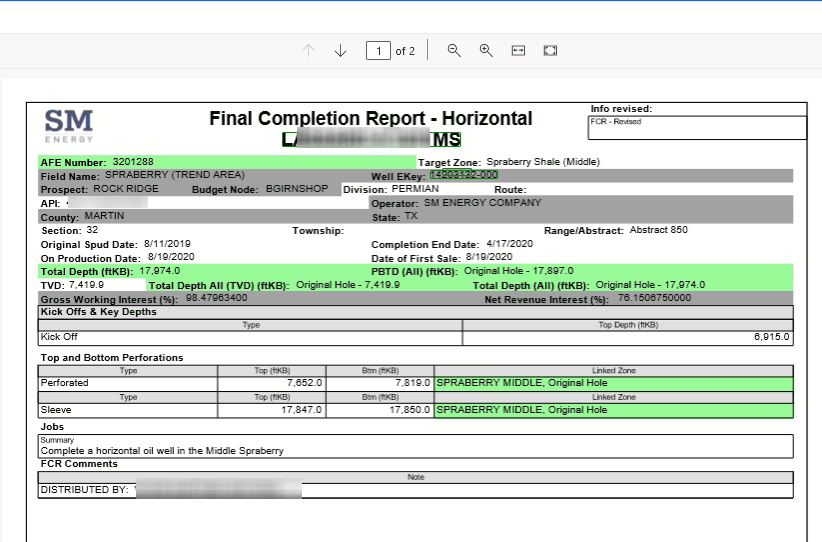Select Total Depth (All) 'Original Hole - 17,974.0'
Image resolution: width=822 pixels, height=542 pixels.
[x=650, y=285]
